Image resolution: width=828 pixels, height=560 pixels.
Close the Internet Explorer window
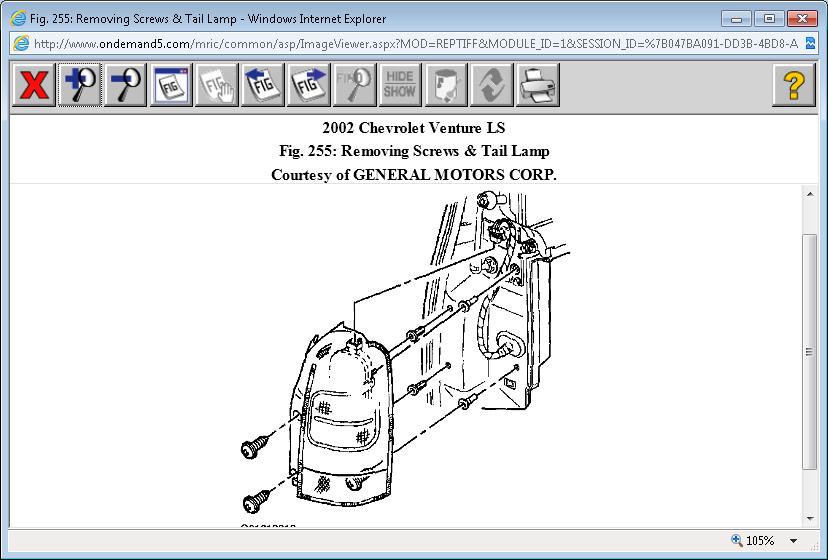point(802,19)
